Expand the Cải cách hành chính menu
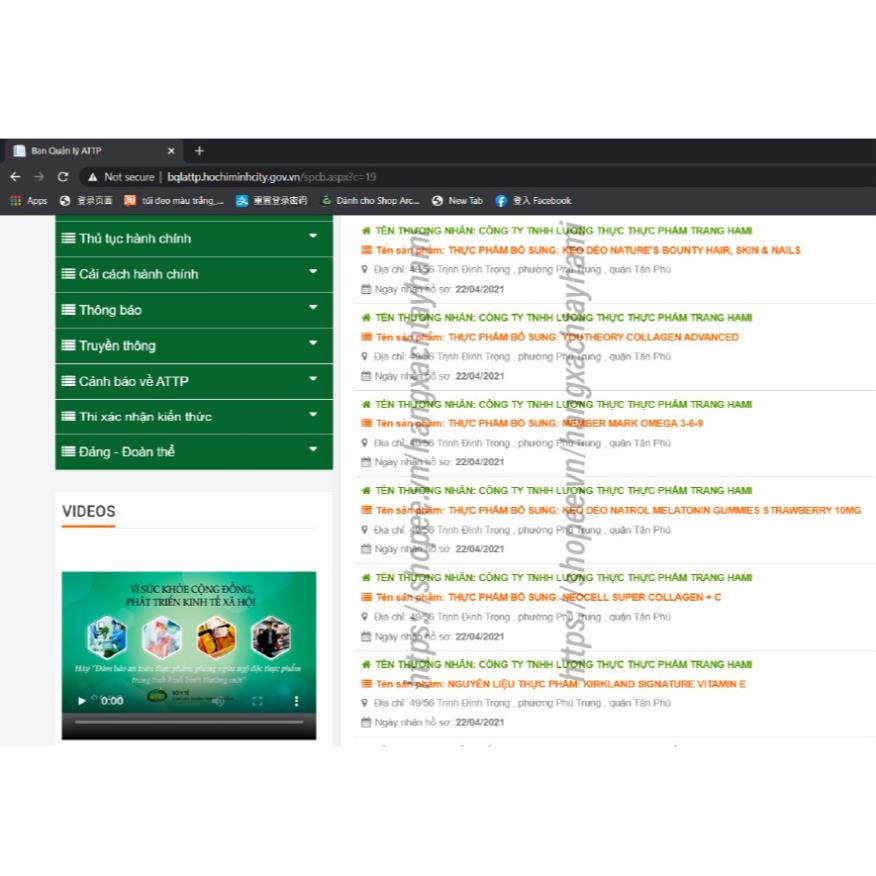This screenshot has height=876, width=876. tap(313, 272)
